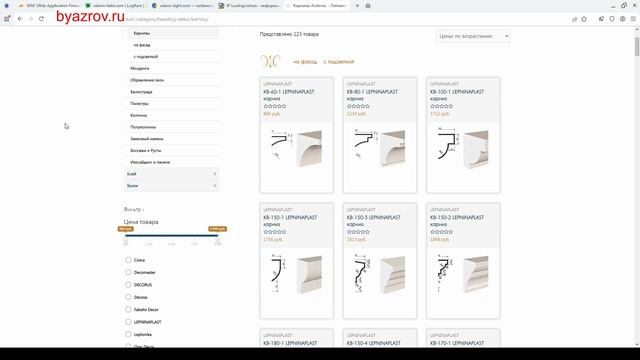
Task: Select the DECORUS brand filter
Action: [128, 284]
